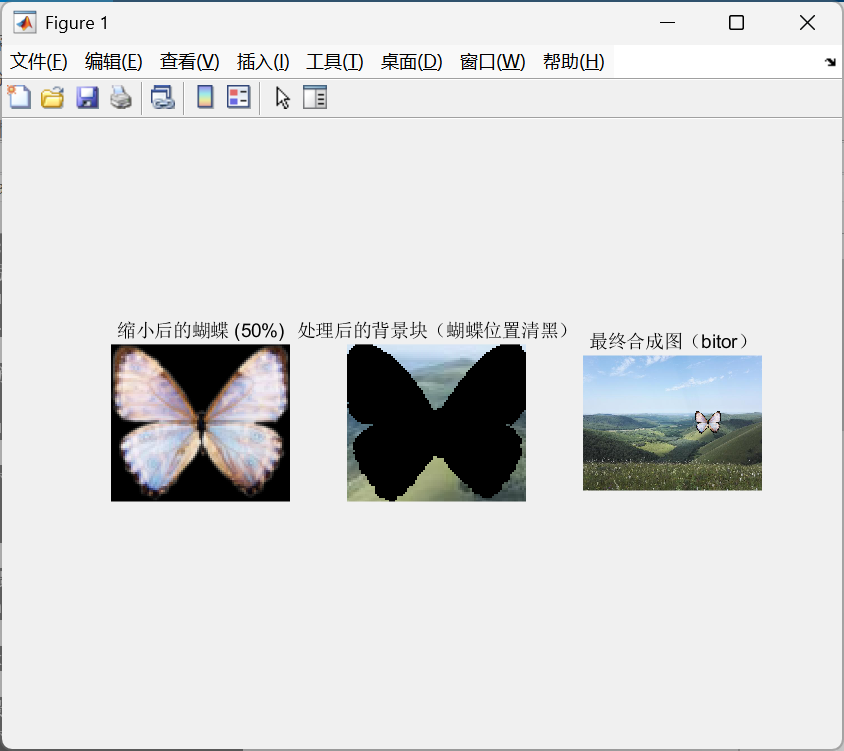Open the 文件(F) menu
Image resolution: width=844 pixels, height=751 pixels.
tap(39, 62)
